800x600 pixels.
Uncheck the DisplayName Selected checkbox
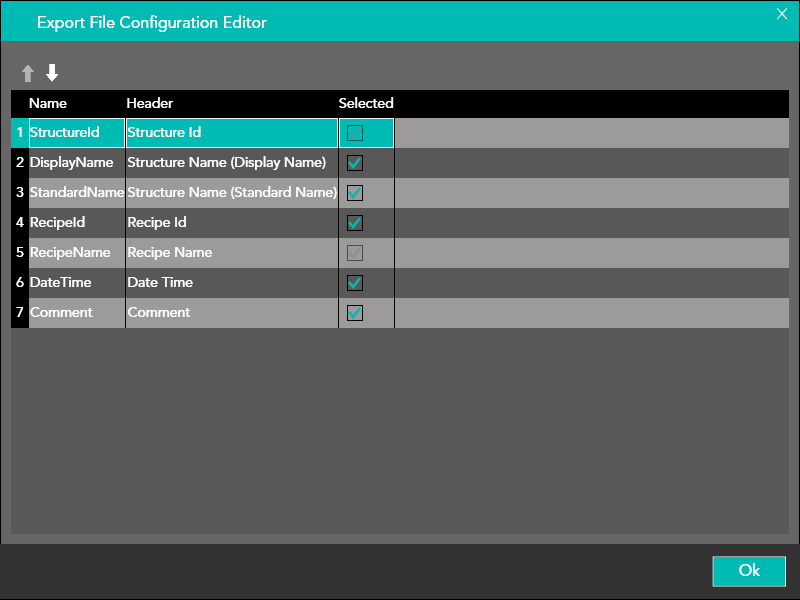tap(355, 163)
